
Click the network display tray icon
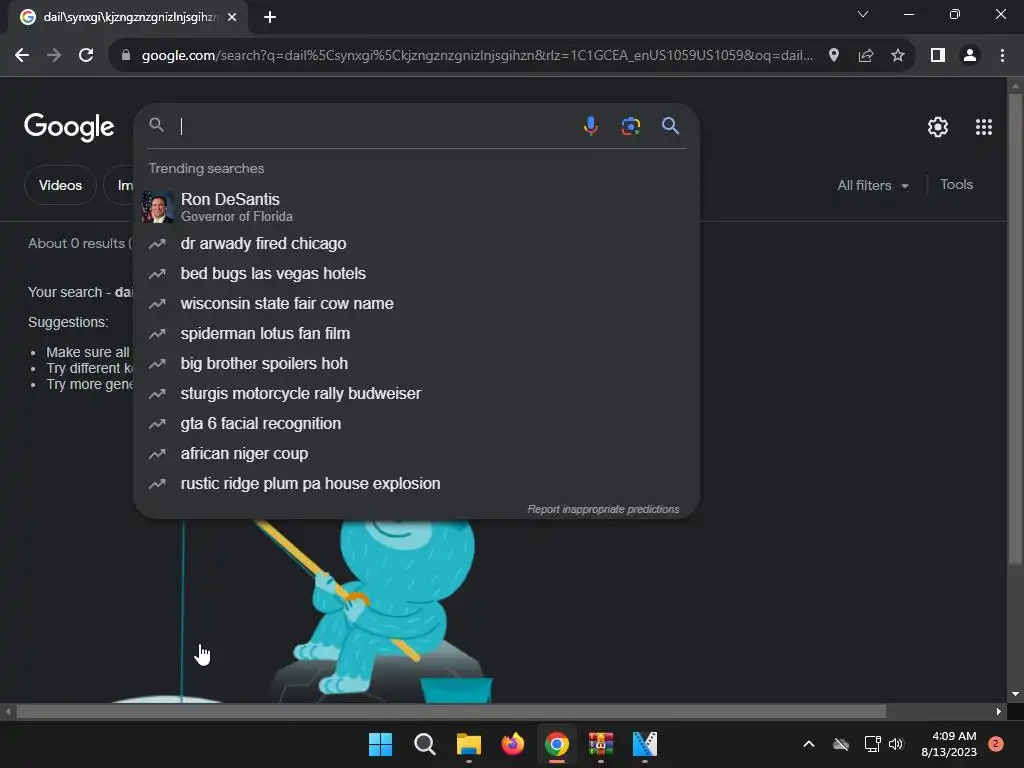[x=872, y=744]
